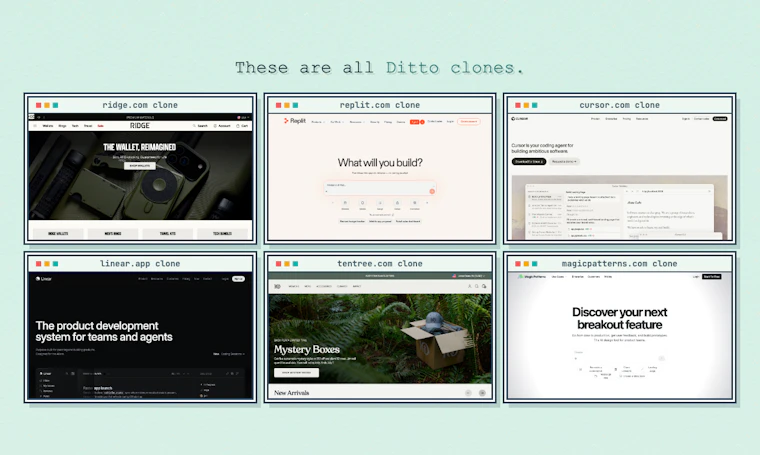Image resolution: width=760 pixels, height=455 pixels.
Task: Click Shop Mystery Boxes button on tentree hero
Action: pos(297,373)
